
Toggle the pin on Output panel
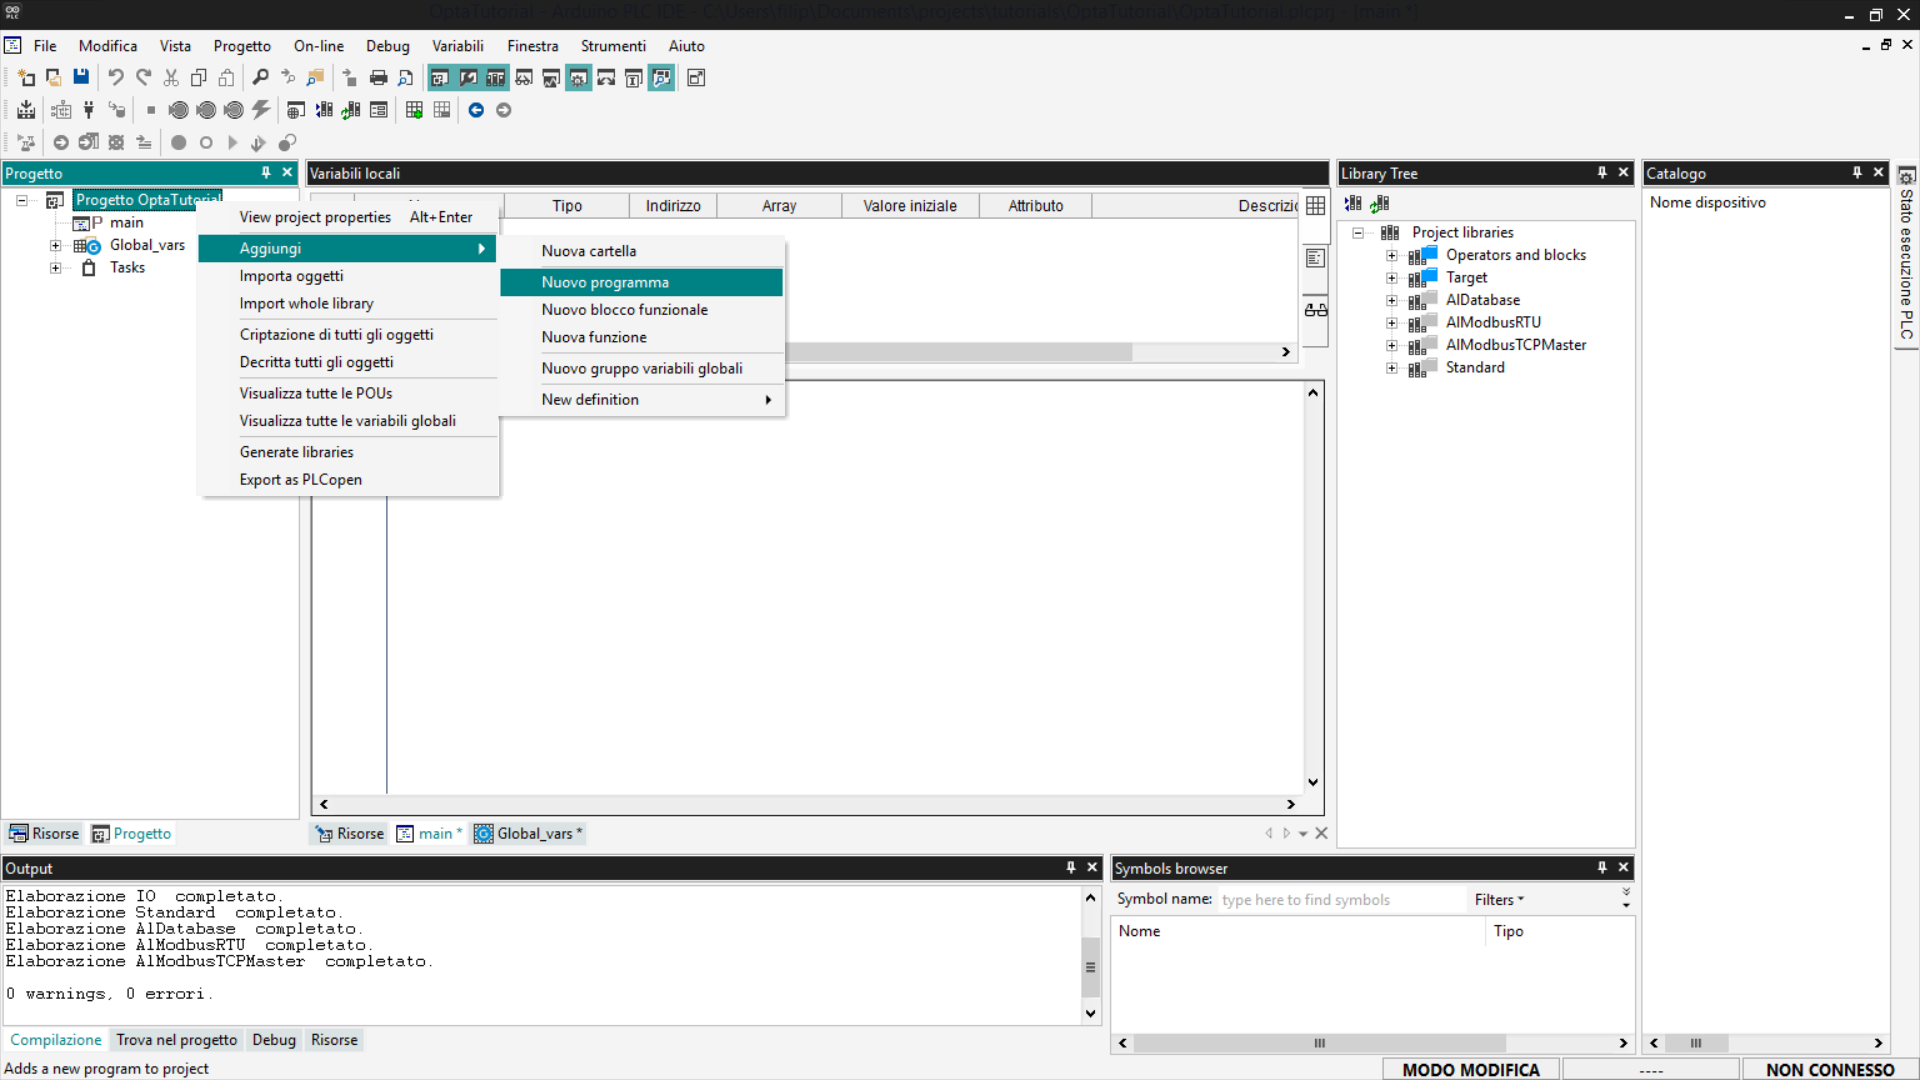[x=1070, y=868]
